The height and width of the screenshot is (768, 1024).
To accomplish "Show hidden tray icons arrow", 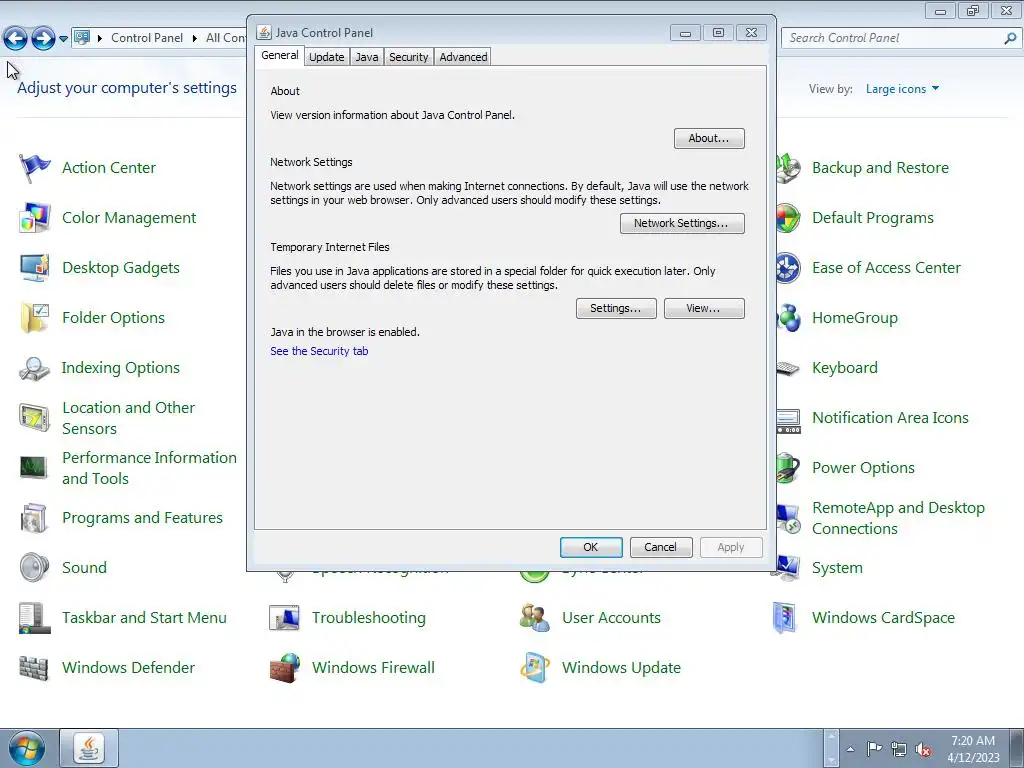I will coord(850,749).
